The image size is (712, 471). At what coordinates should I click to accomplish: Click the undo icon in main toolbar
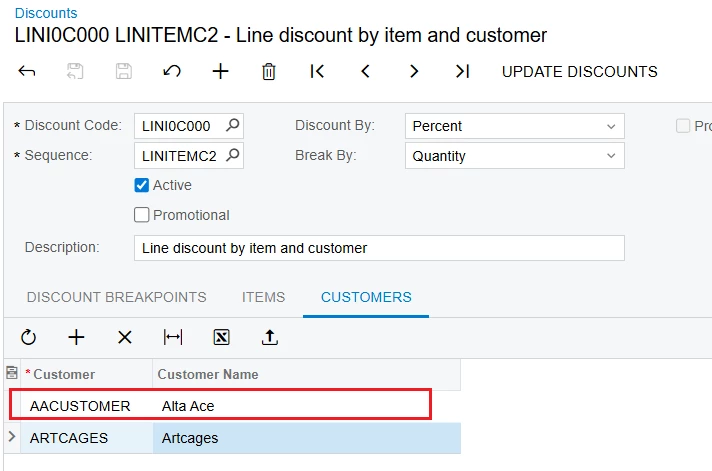pyautogui.click(x=172, y=72)
